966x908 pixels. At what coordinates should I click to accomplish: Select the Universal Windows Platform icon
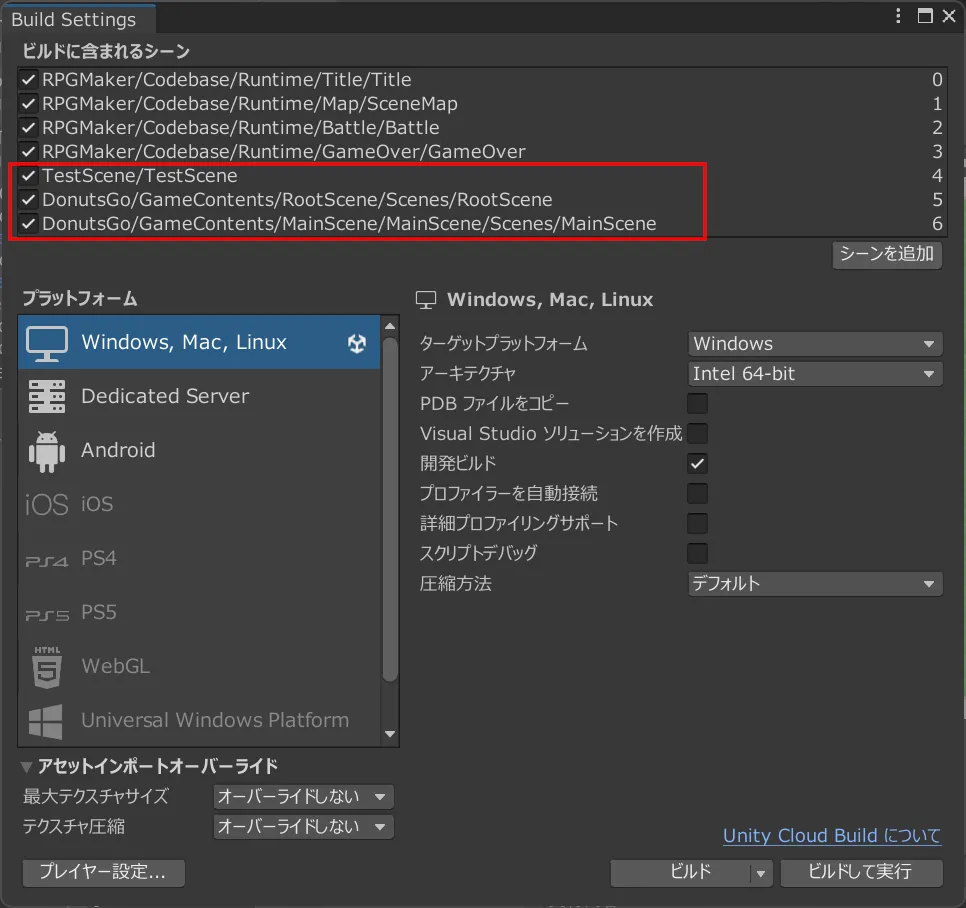[47, 721]
